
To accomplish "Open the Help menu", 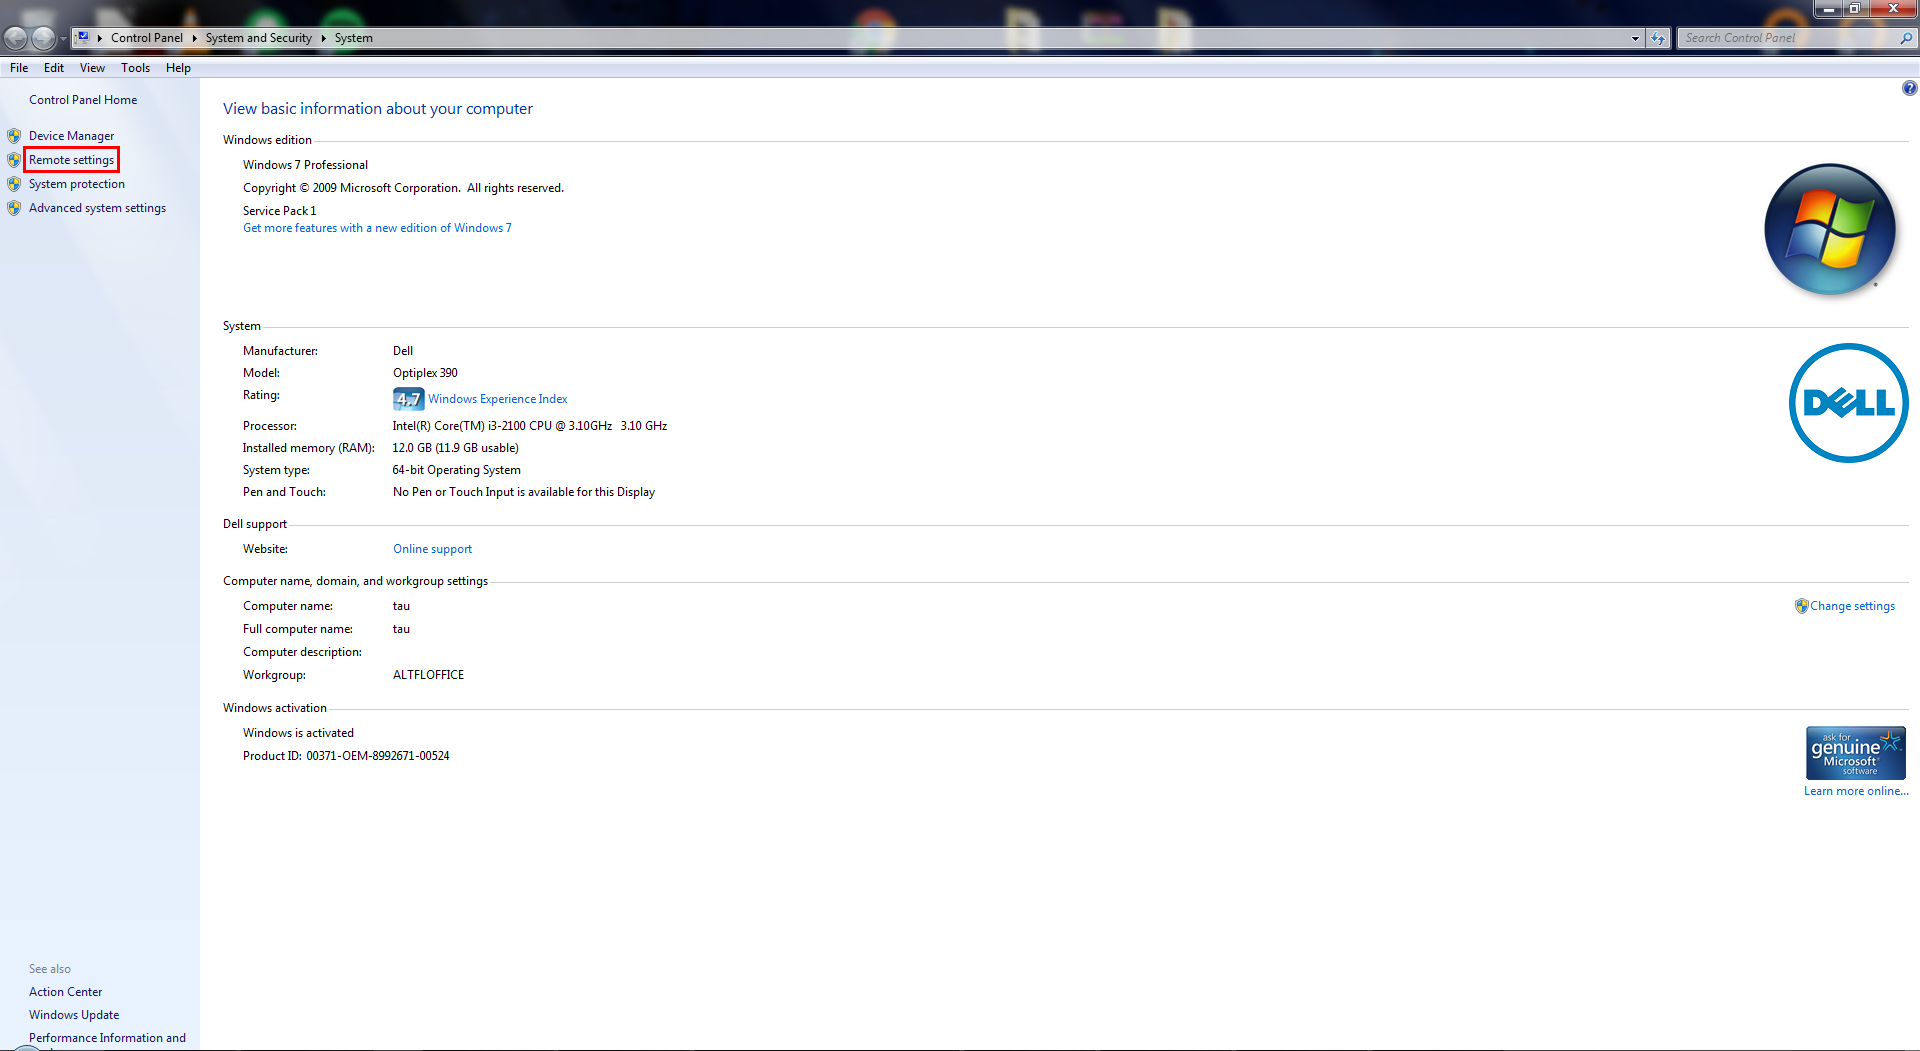I will (x=178, y=68).
